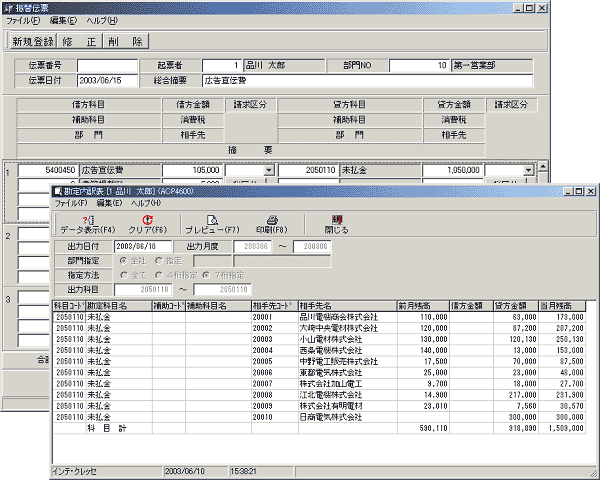Click partner code 20005 cell
600x480 pixels.
tap(275, 361)
